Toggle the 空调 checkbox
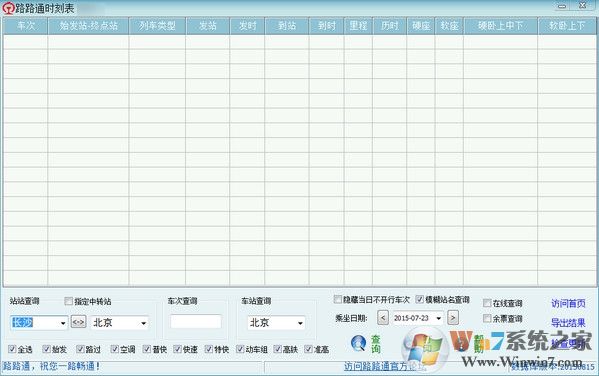599x376 pixels. 115,349
